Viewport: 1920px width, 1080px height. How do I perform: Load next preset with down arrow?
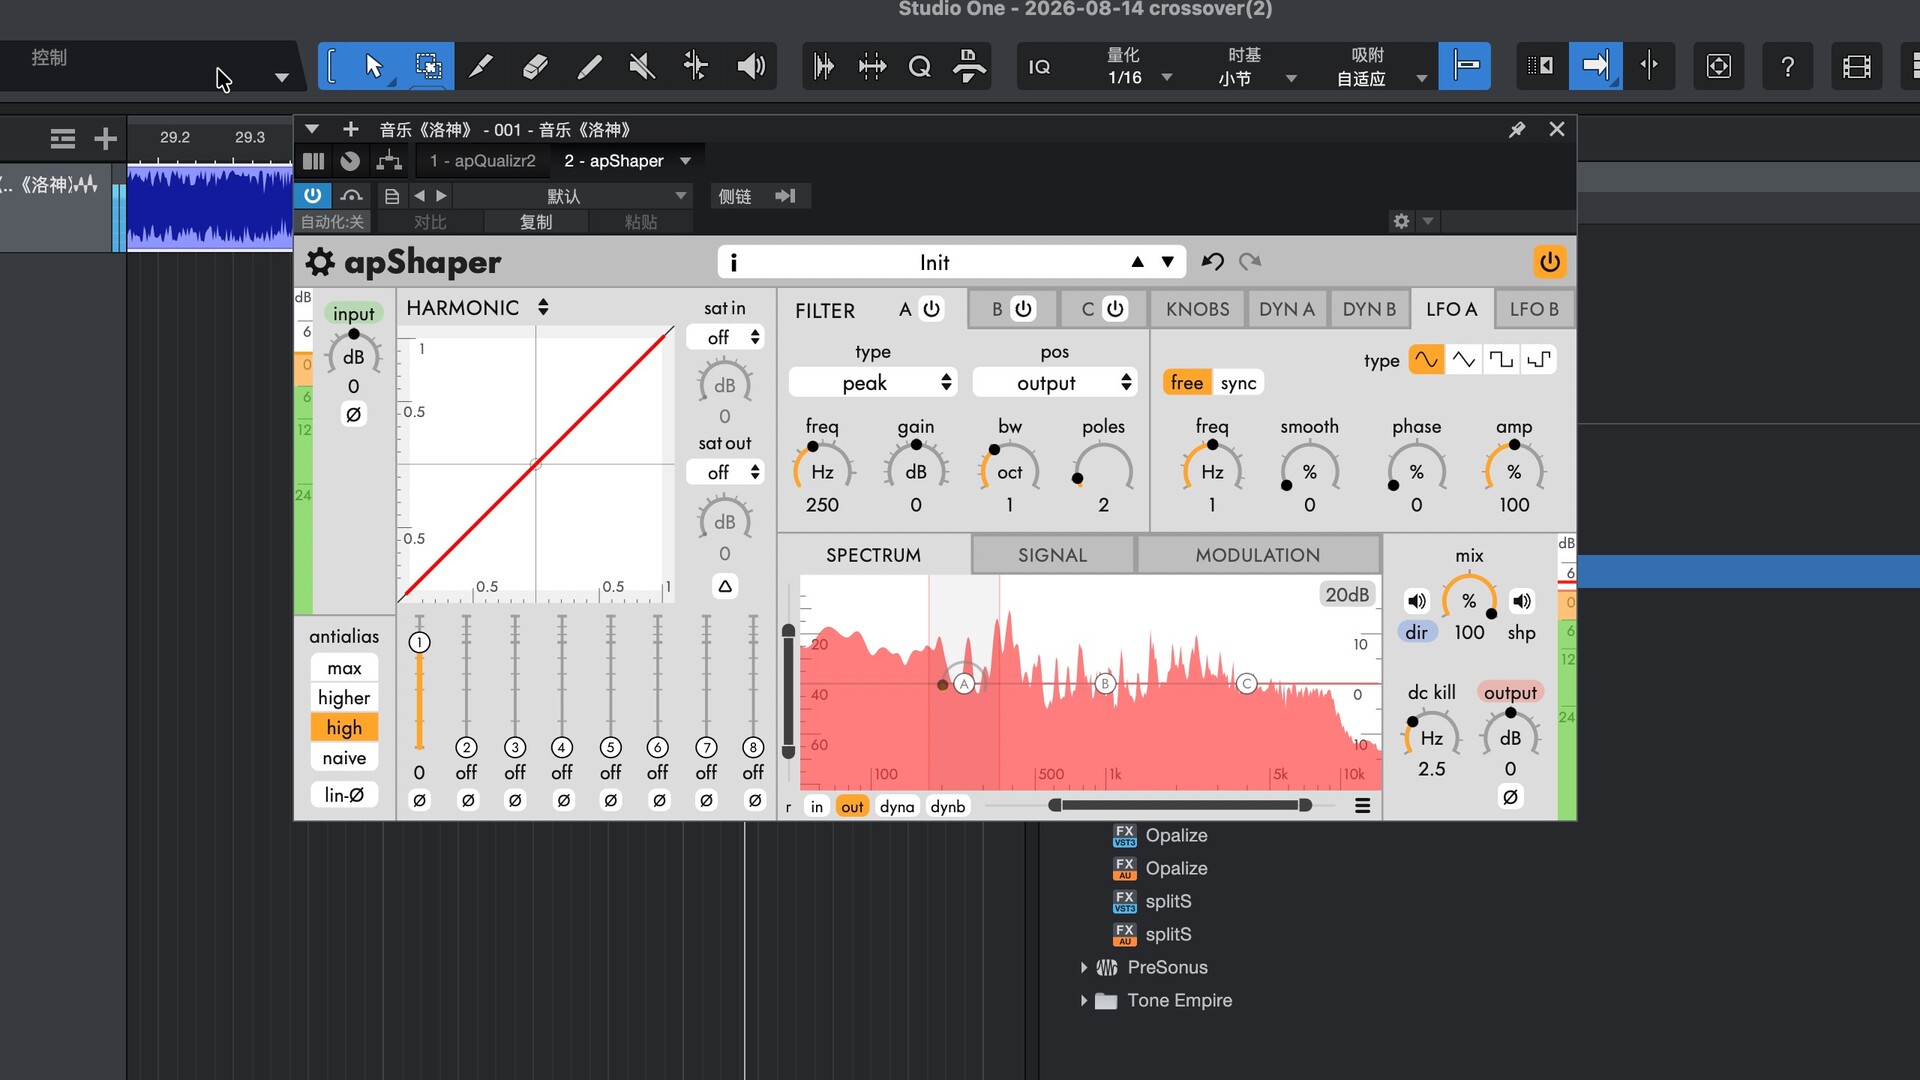pos(1167,262)
